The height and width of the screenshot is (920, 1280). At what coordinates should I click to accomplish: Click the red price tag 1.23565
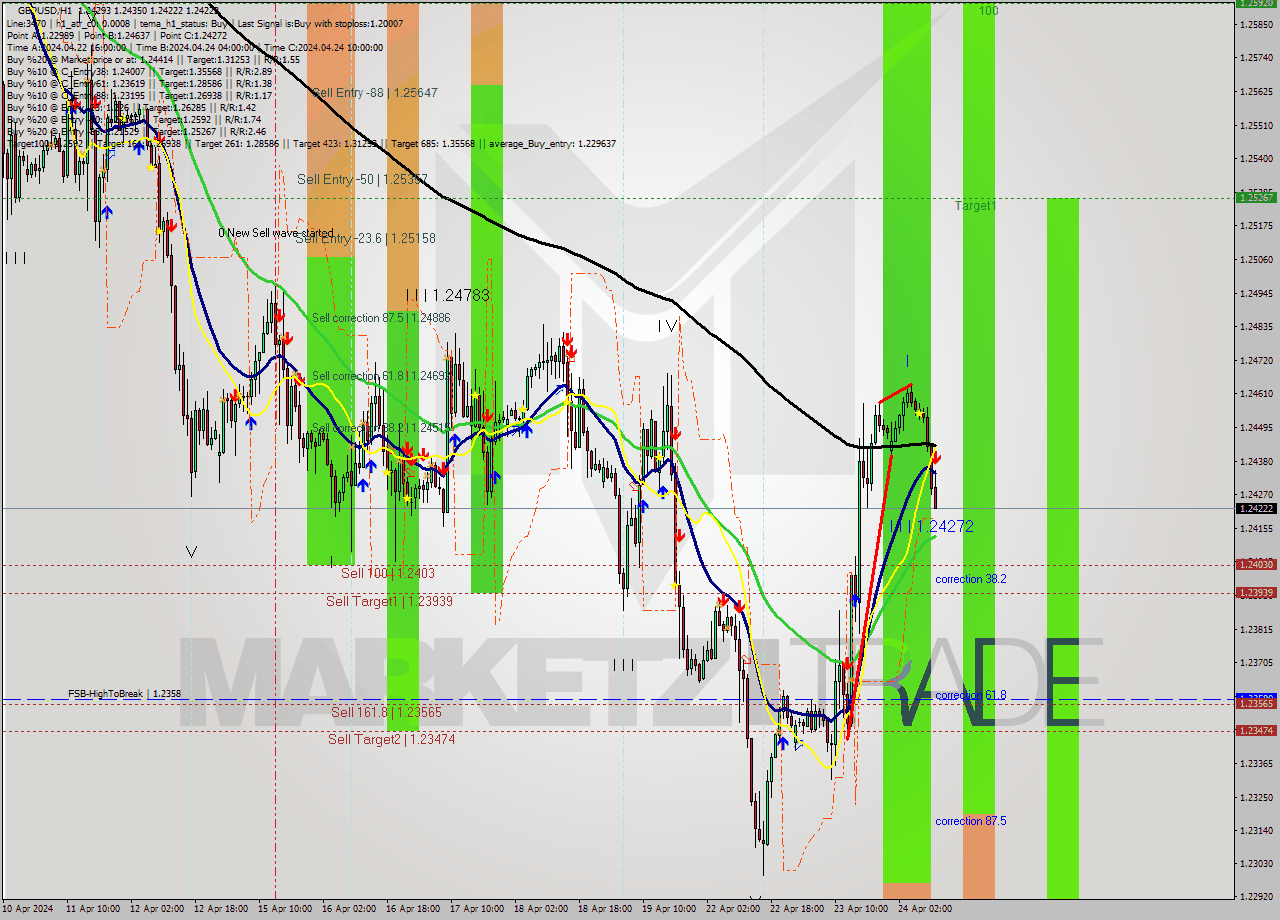point(1256,704)
